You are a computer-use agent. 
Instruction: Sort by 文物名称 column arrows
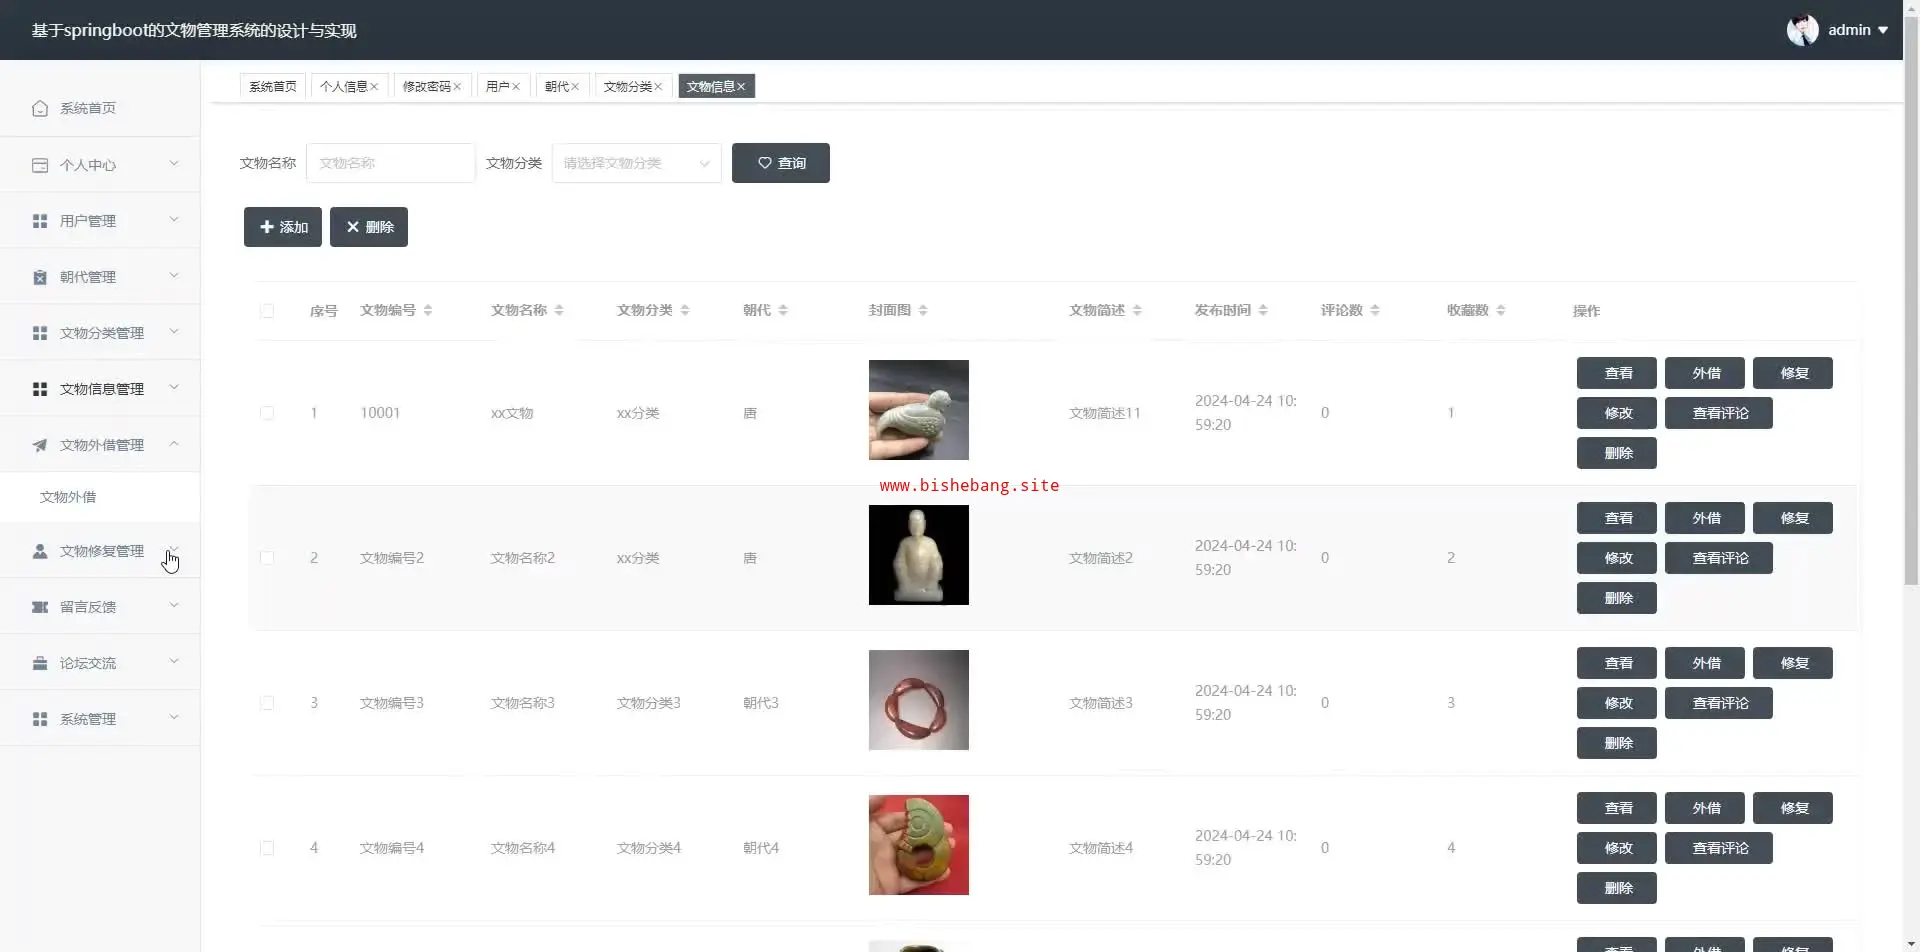click(x=559, y=310)
